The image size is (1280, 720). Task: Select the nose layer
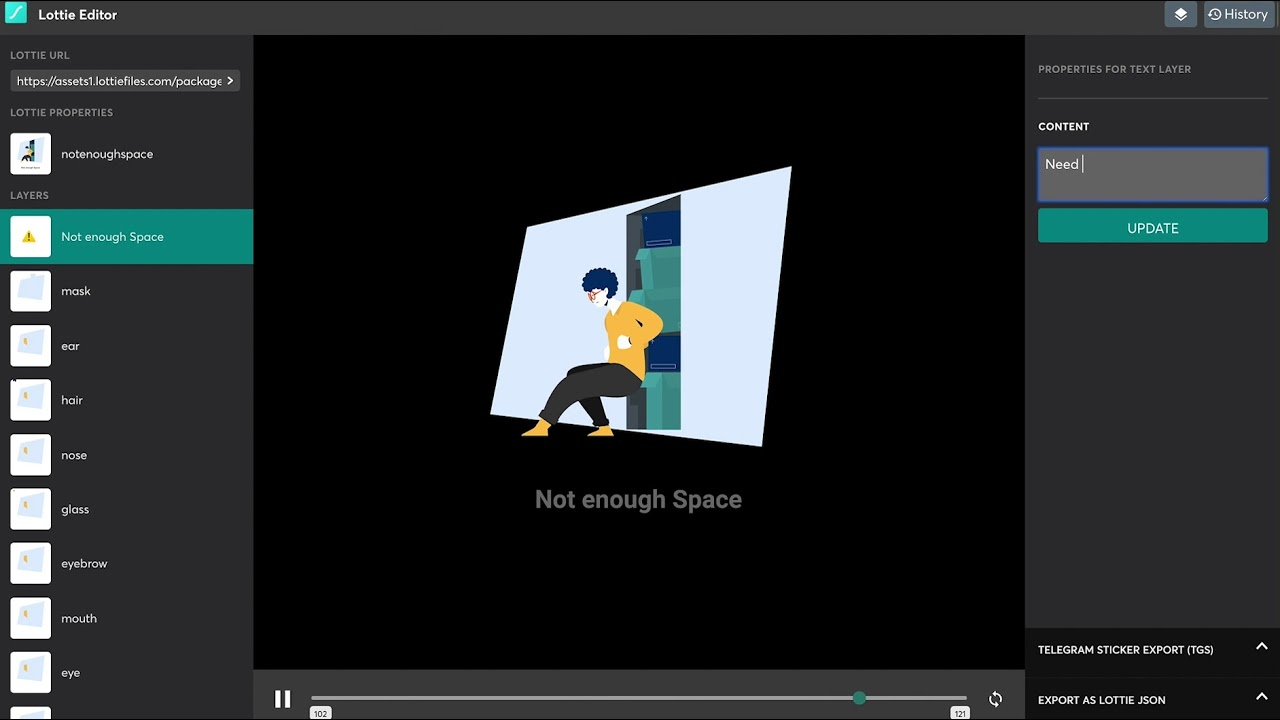pos(126,455)
